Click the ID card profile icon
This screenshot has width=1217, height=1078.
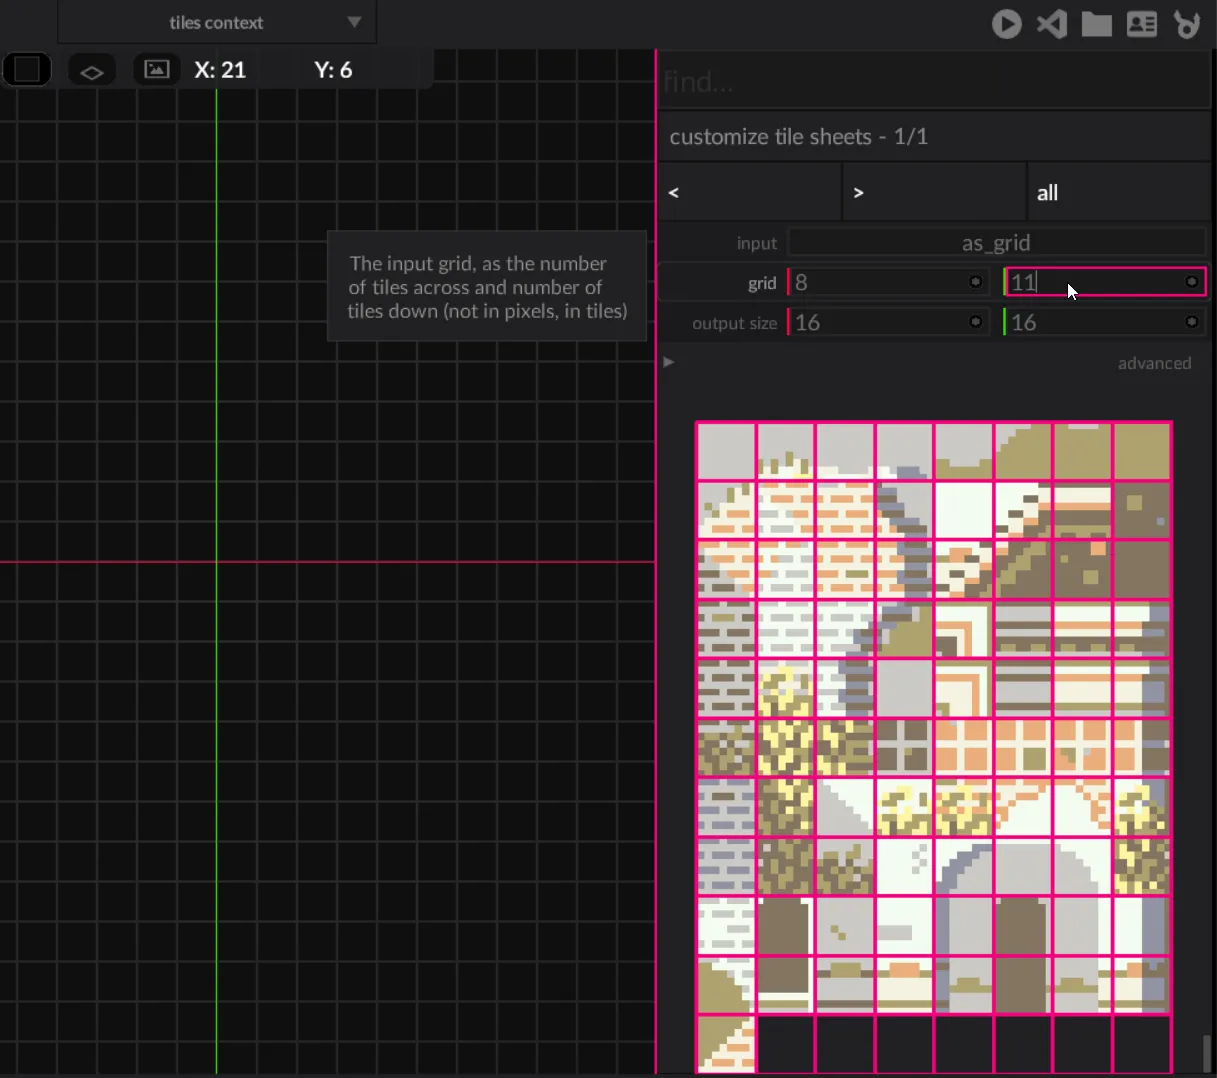point(1142,24)
